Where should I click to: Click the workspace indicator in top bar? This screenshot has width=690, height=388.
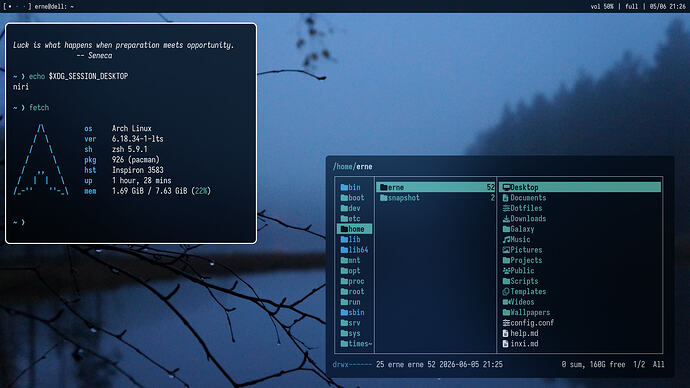[17, 7]
